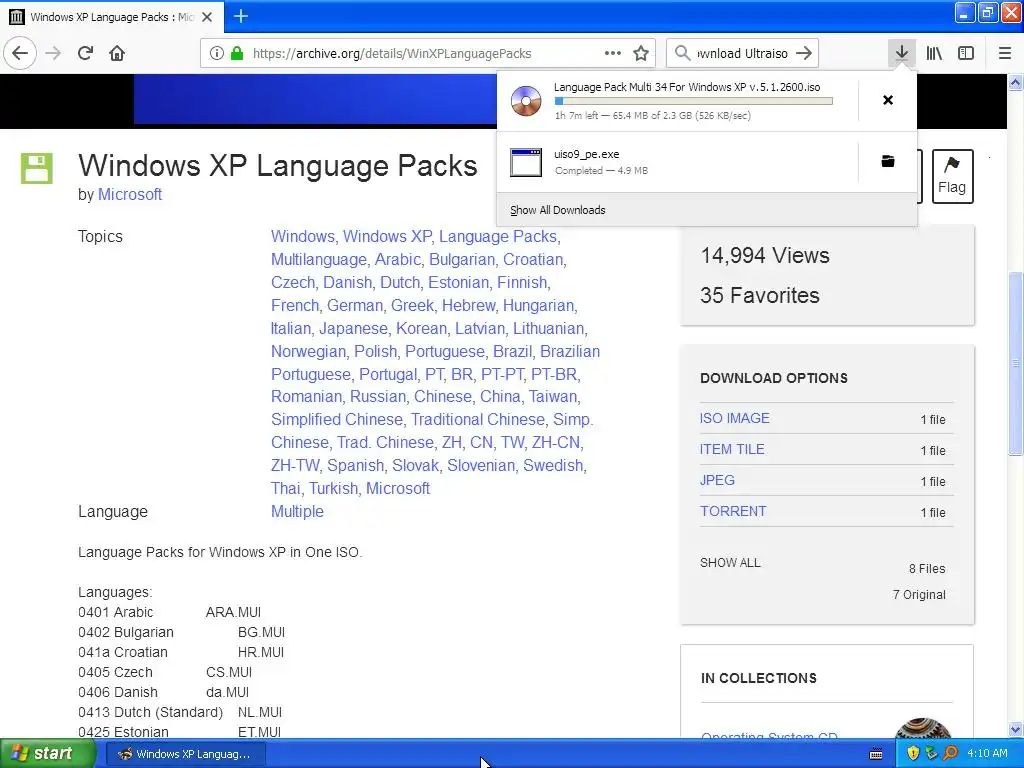Open the Windows XP topic link

[387, 236]
